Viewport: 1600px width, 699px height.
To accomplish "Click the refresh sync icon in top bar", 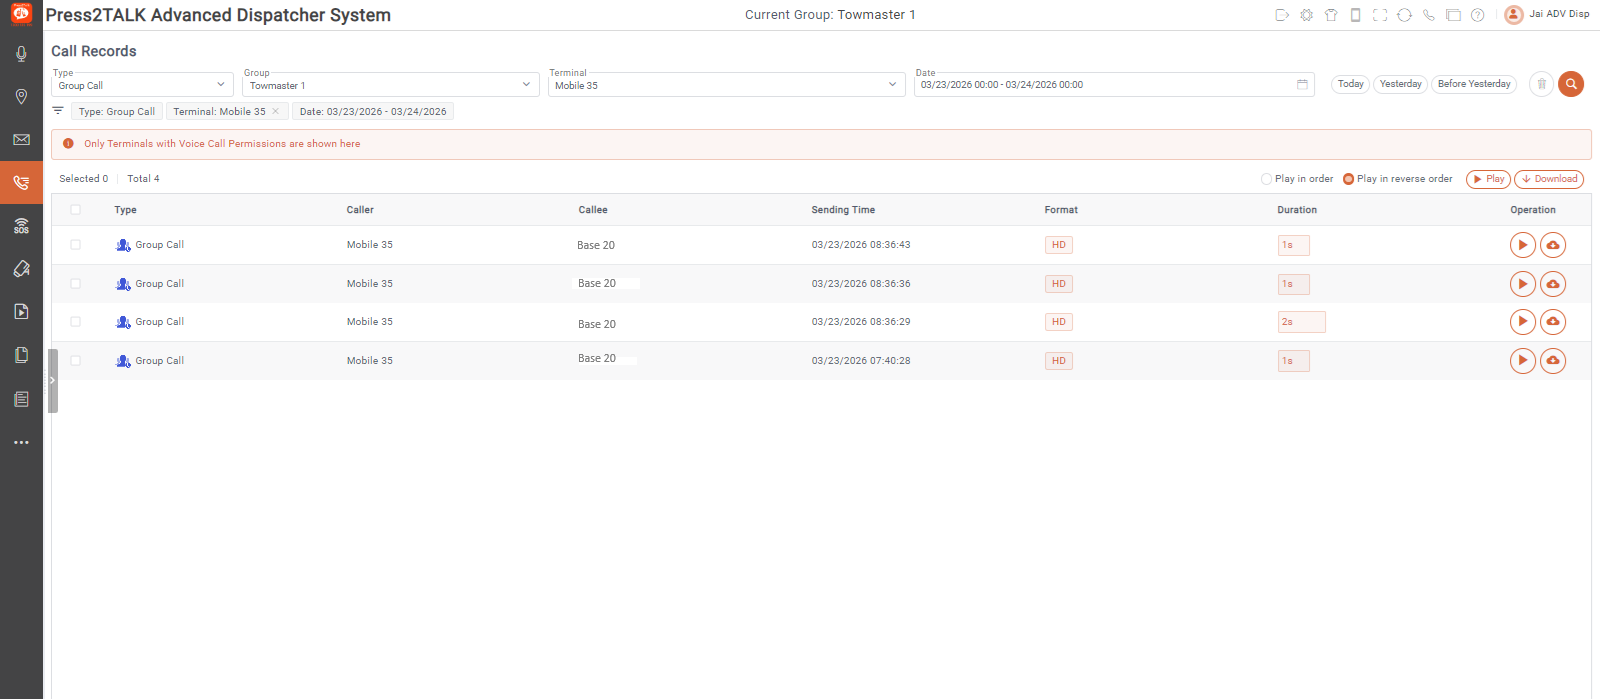I will [x=1404, y=15].
